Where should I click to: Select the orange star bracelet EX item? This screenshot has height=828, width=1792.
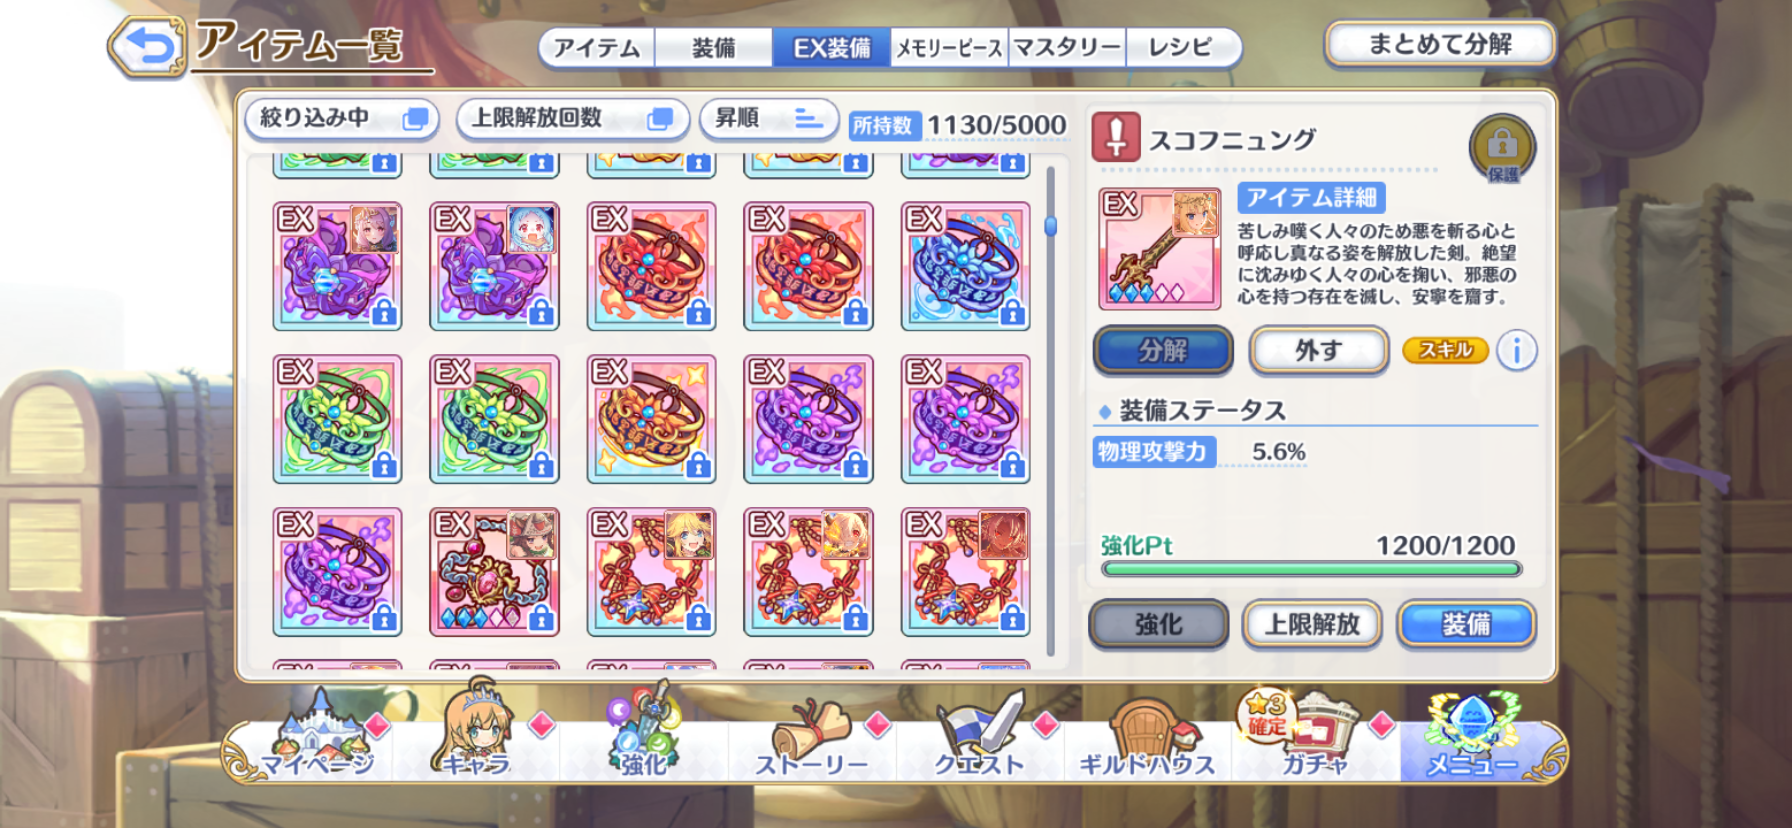(652, 419)
